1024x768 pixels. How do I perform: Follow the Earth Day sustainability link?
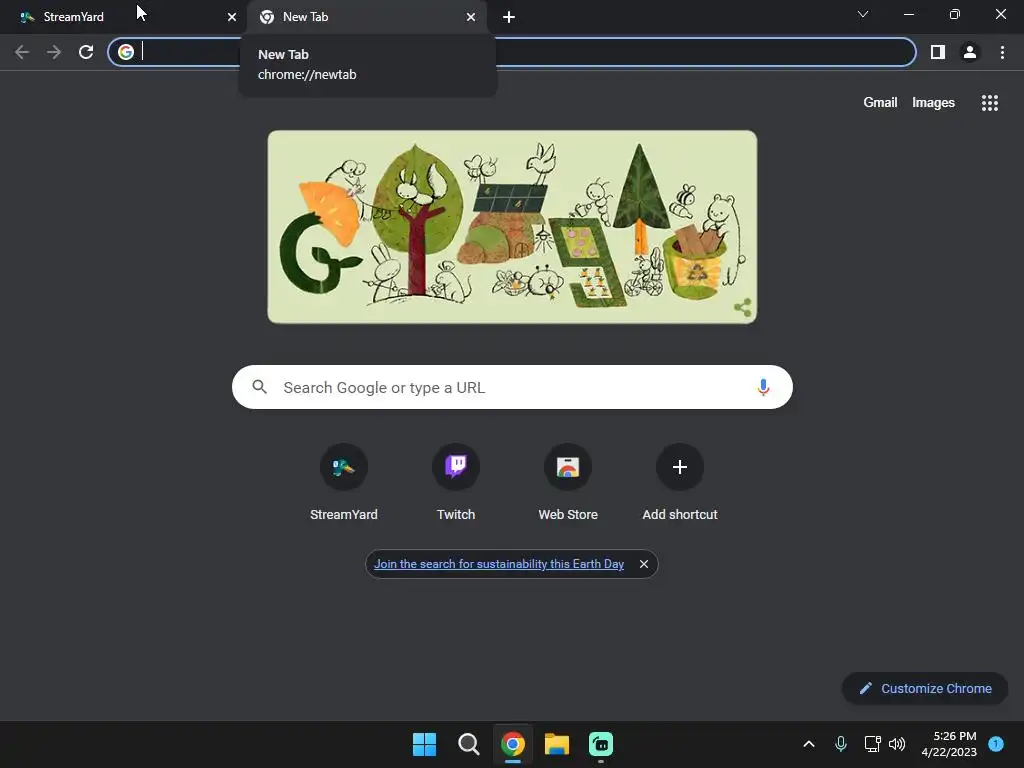click(499, 564)
